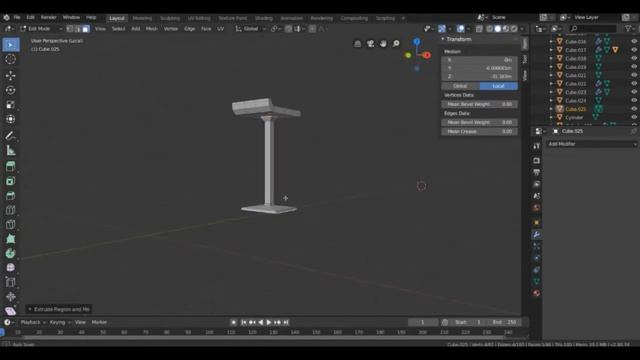Select the Transform tool
The image size is (640, 360).
pos(11,119)
